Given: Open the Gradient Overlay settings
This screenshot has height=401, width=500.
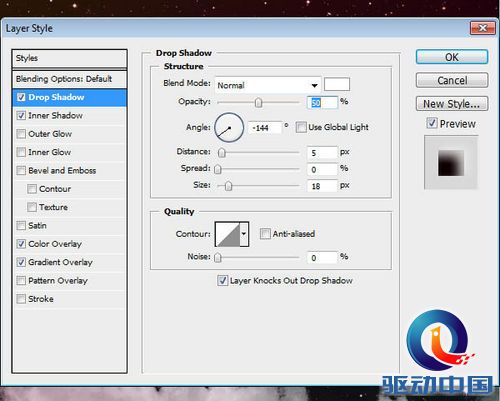Looking at the screenshot, I should tap(60, 262).
